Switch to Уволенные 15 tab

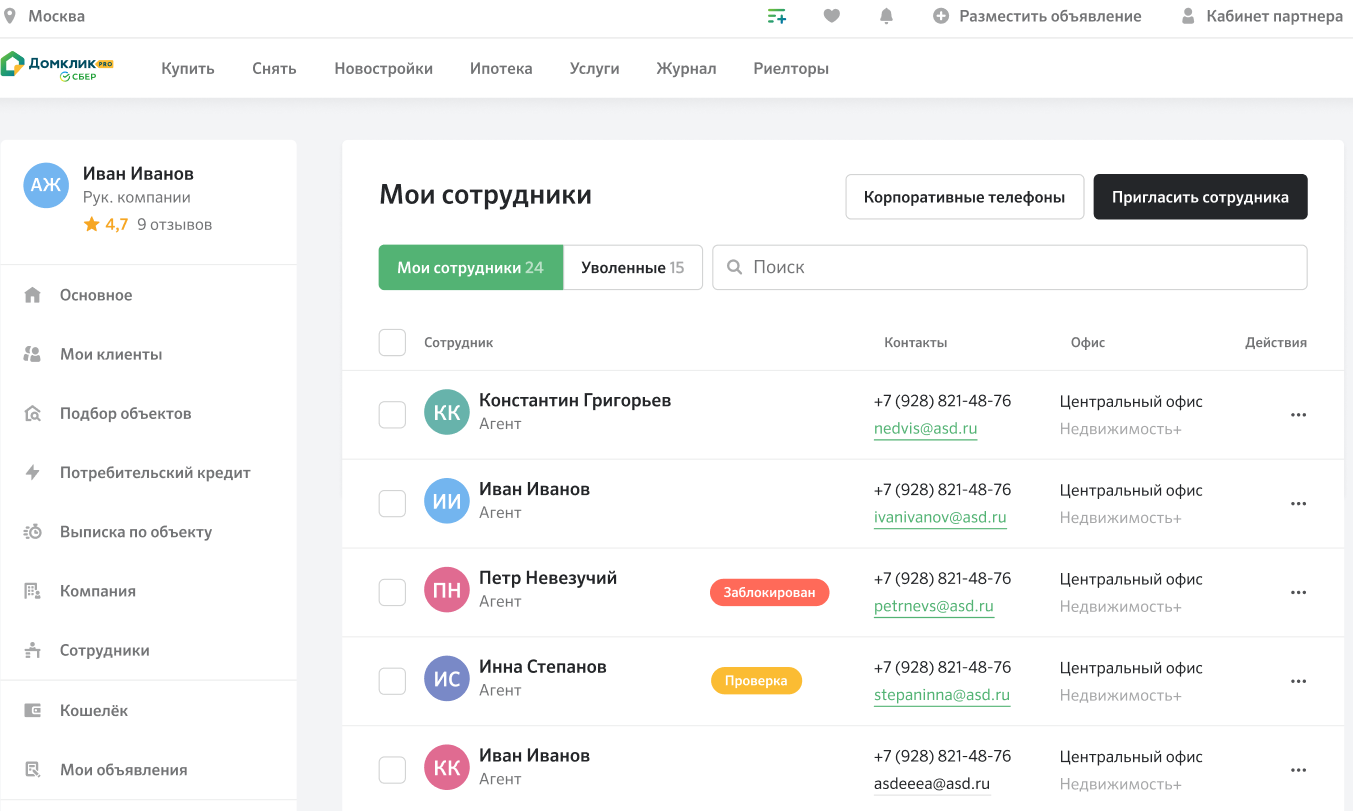tap(633, 268)
